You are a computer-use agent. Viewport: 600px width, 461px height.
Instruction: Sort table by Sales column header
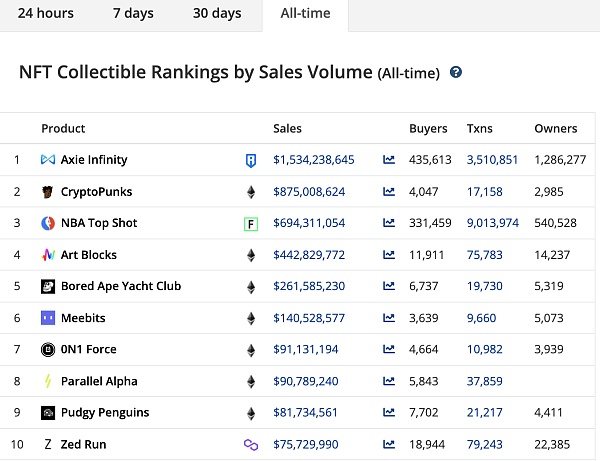(287, 129)
